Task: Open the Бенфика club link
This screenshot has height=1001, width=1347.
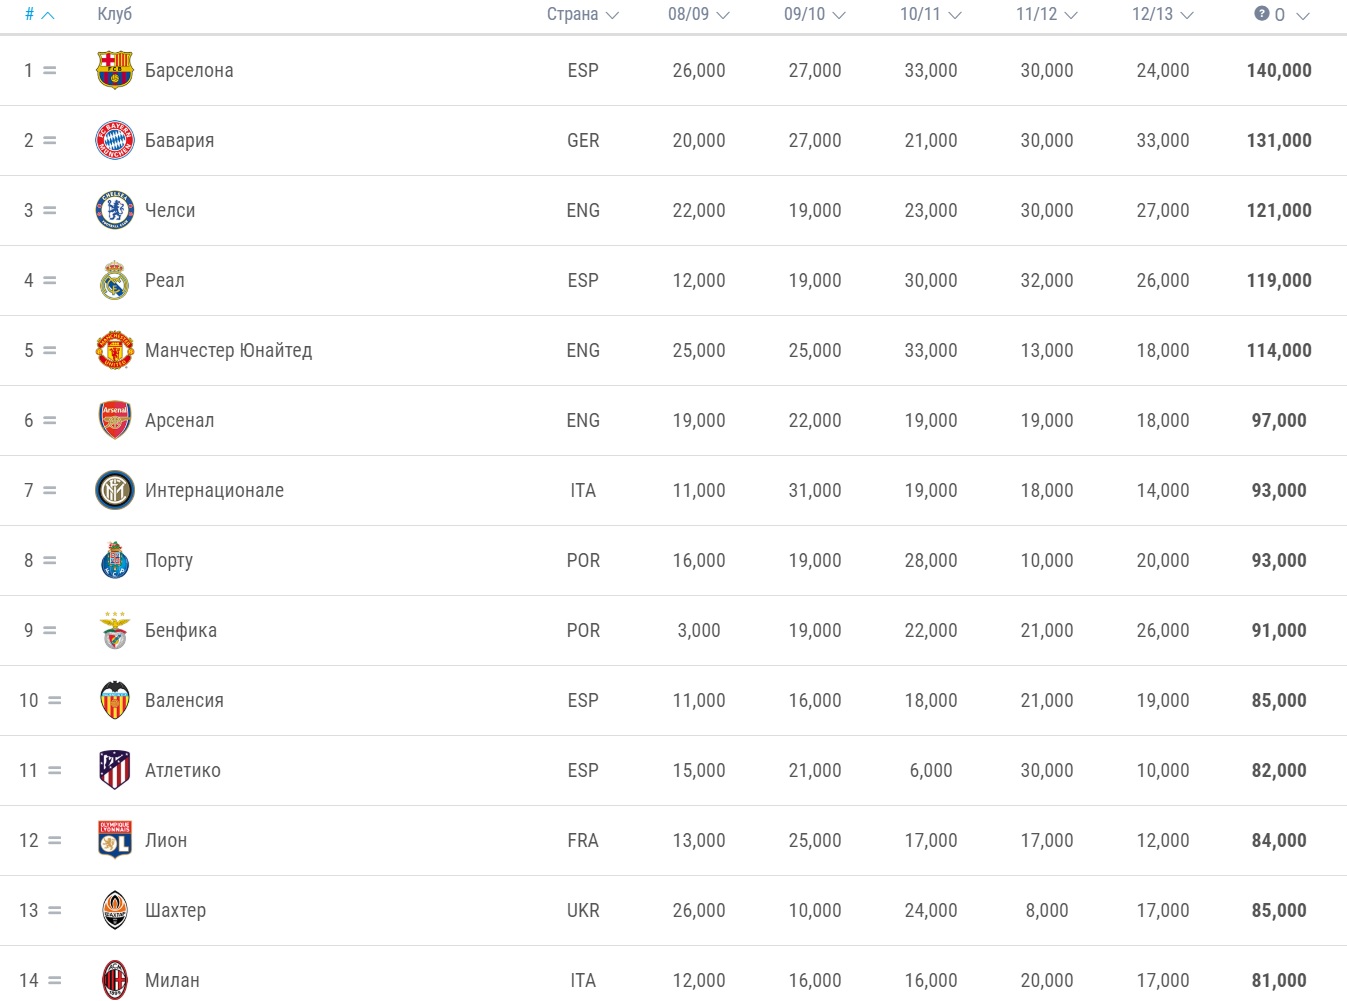Action: click(181, 630)
